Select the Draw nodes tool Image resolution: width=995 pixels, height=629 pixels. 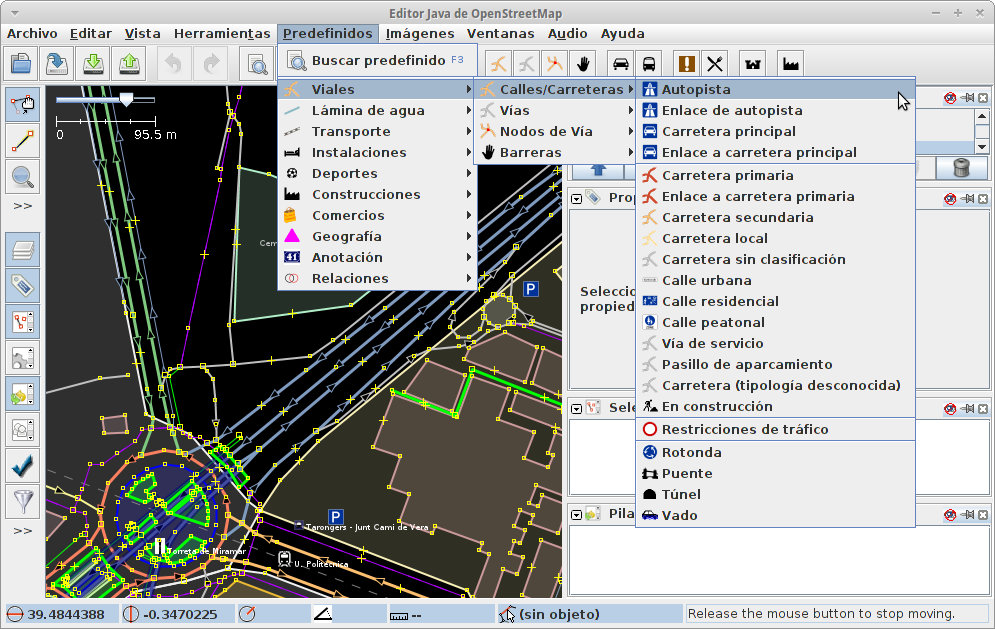[x=22, y=140]
